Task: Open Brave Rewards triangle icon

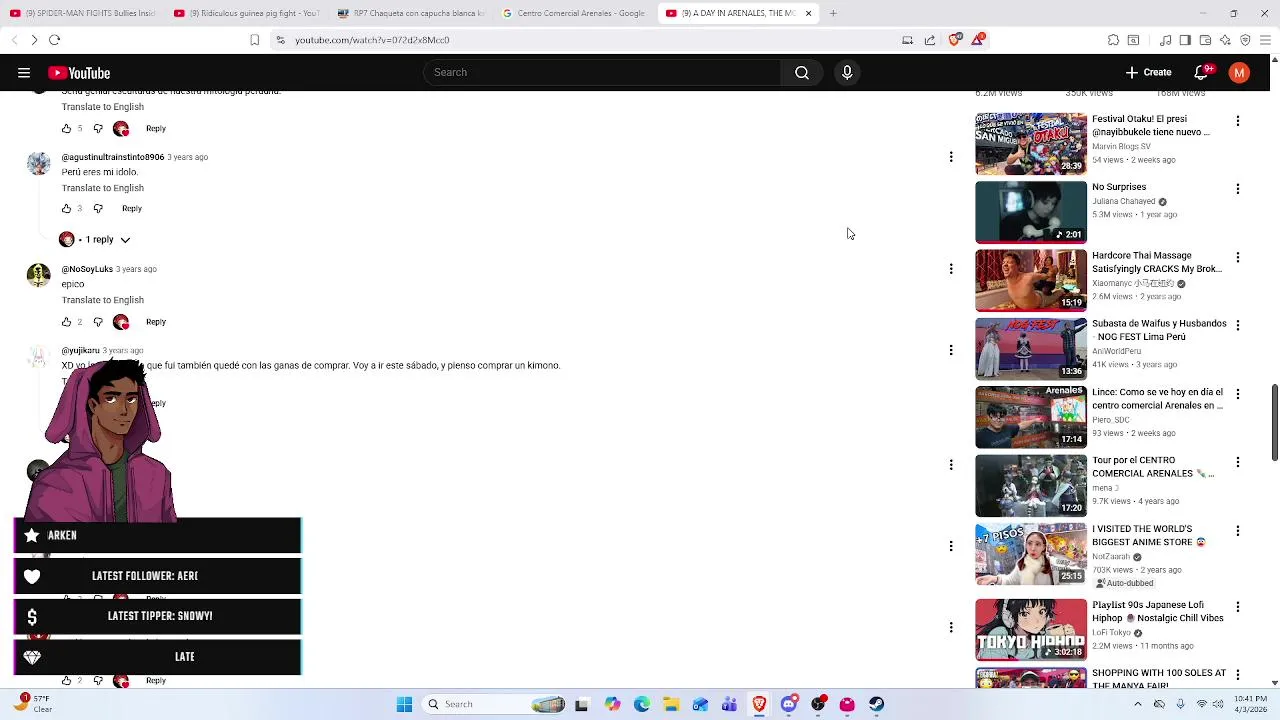Action: tap(978, 40)
